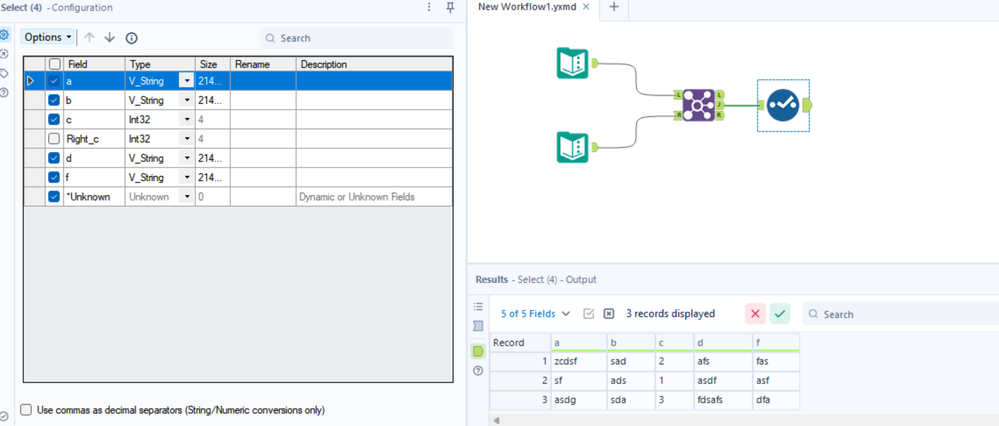Screen dimensions: 999x426
Task: Open metadata view icon in Results
Action: (x=478, y=326)
